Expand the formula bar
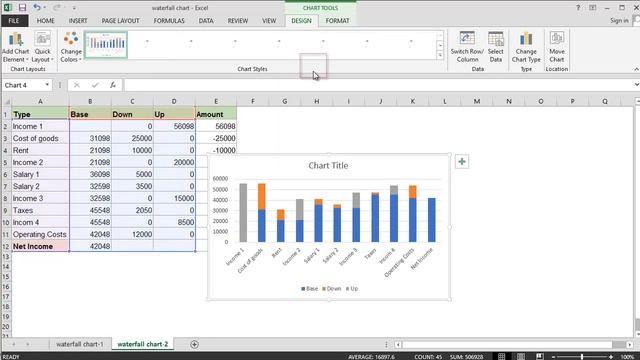640x360 pixels. (x=636, y=85)
